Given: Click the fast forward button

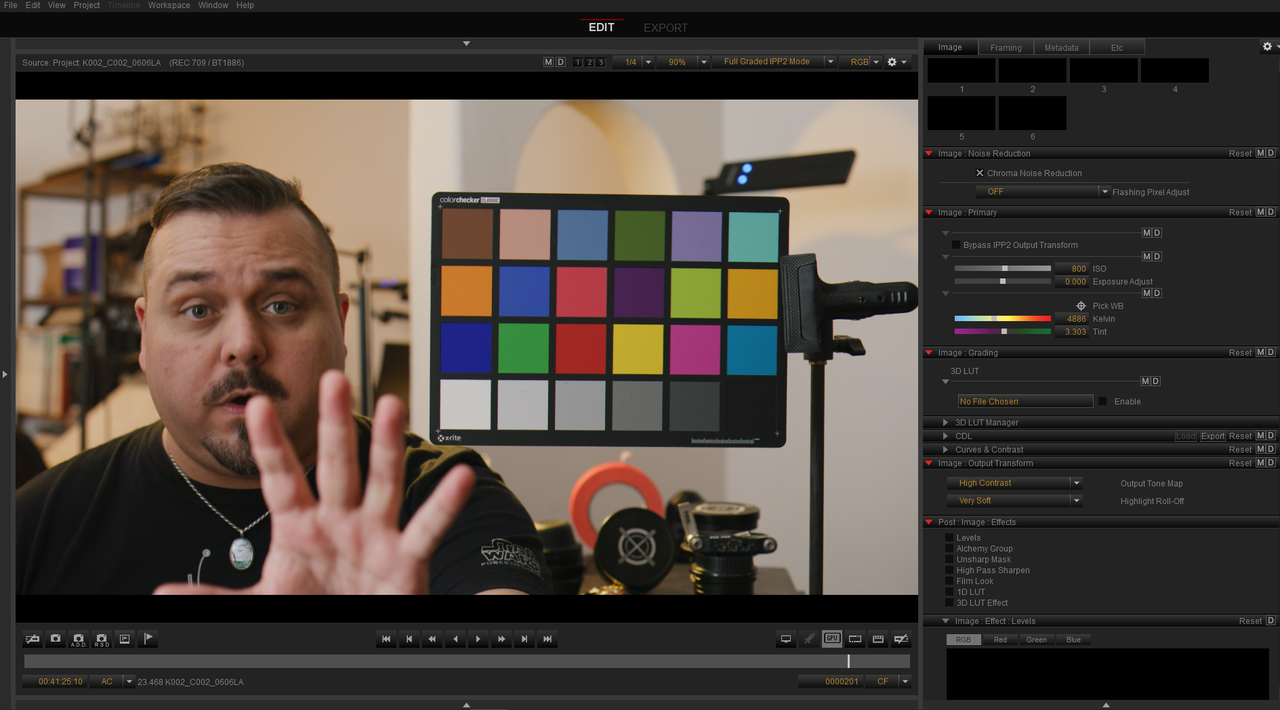Looking at the screenshot, I should [501, 639].
